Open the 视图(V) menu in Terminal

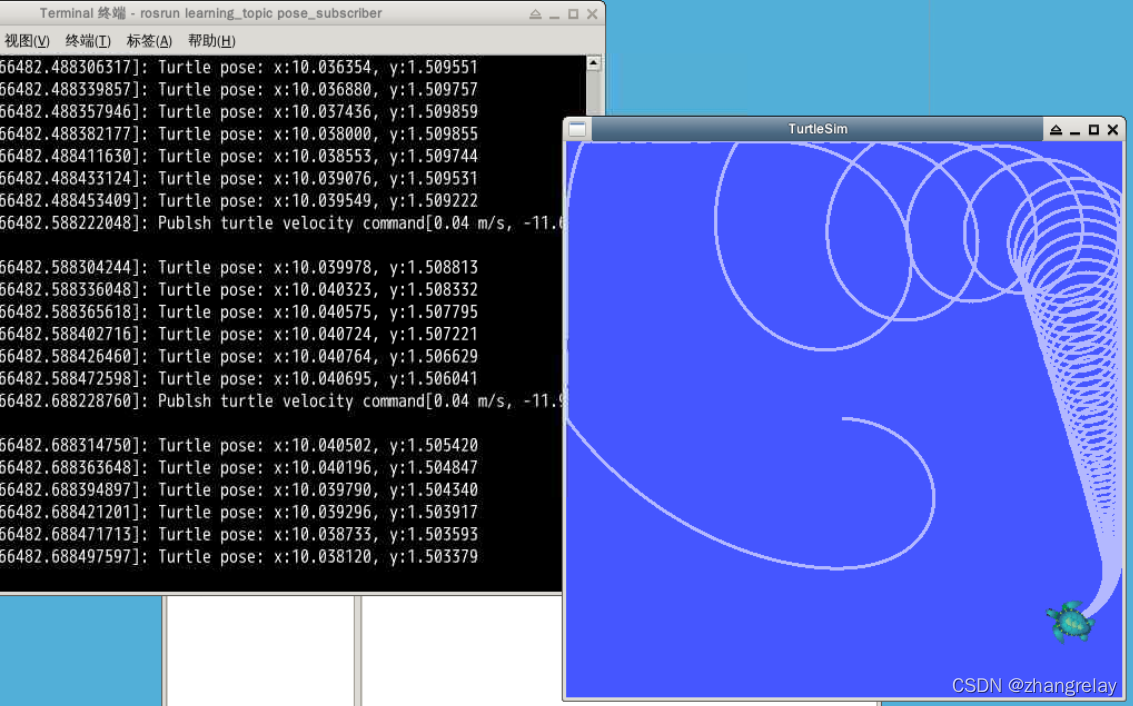[x=27, y=41]
